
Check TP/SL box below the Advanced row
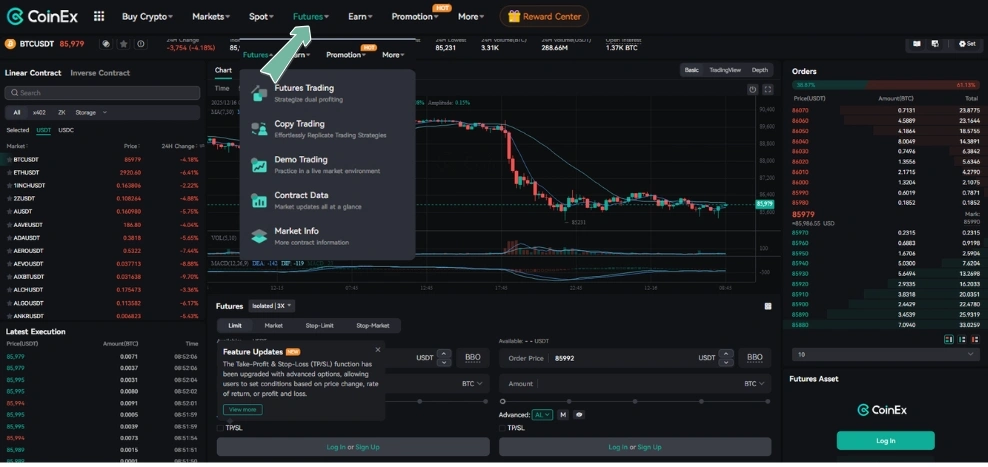coord(502,428)
